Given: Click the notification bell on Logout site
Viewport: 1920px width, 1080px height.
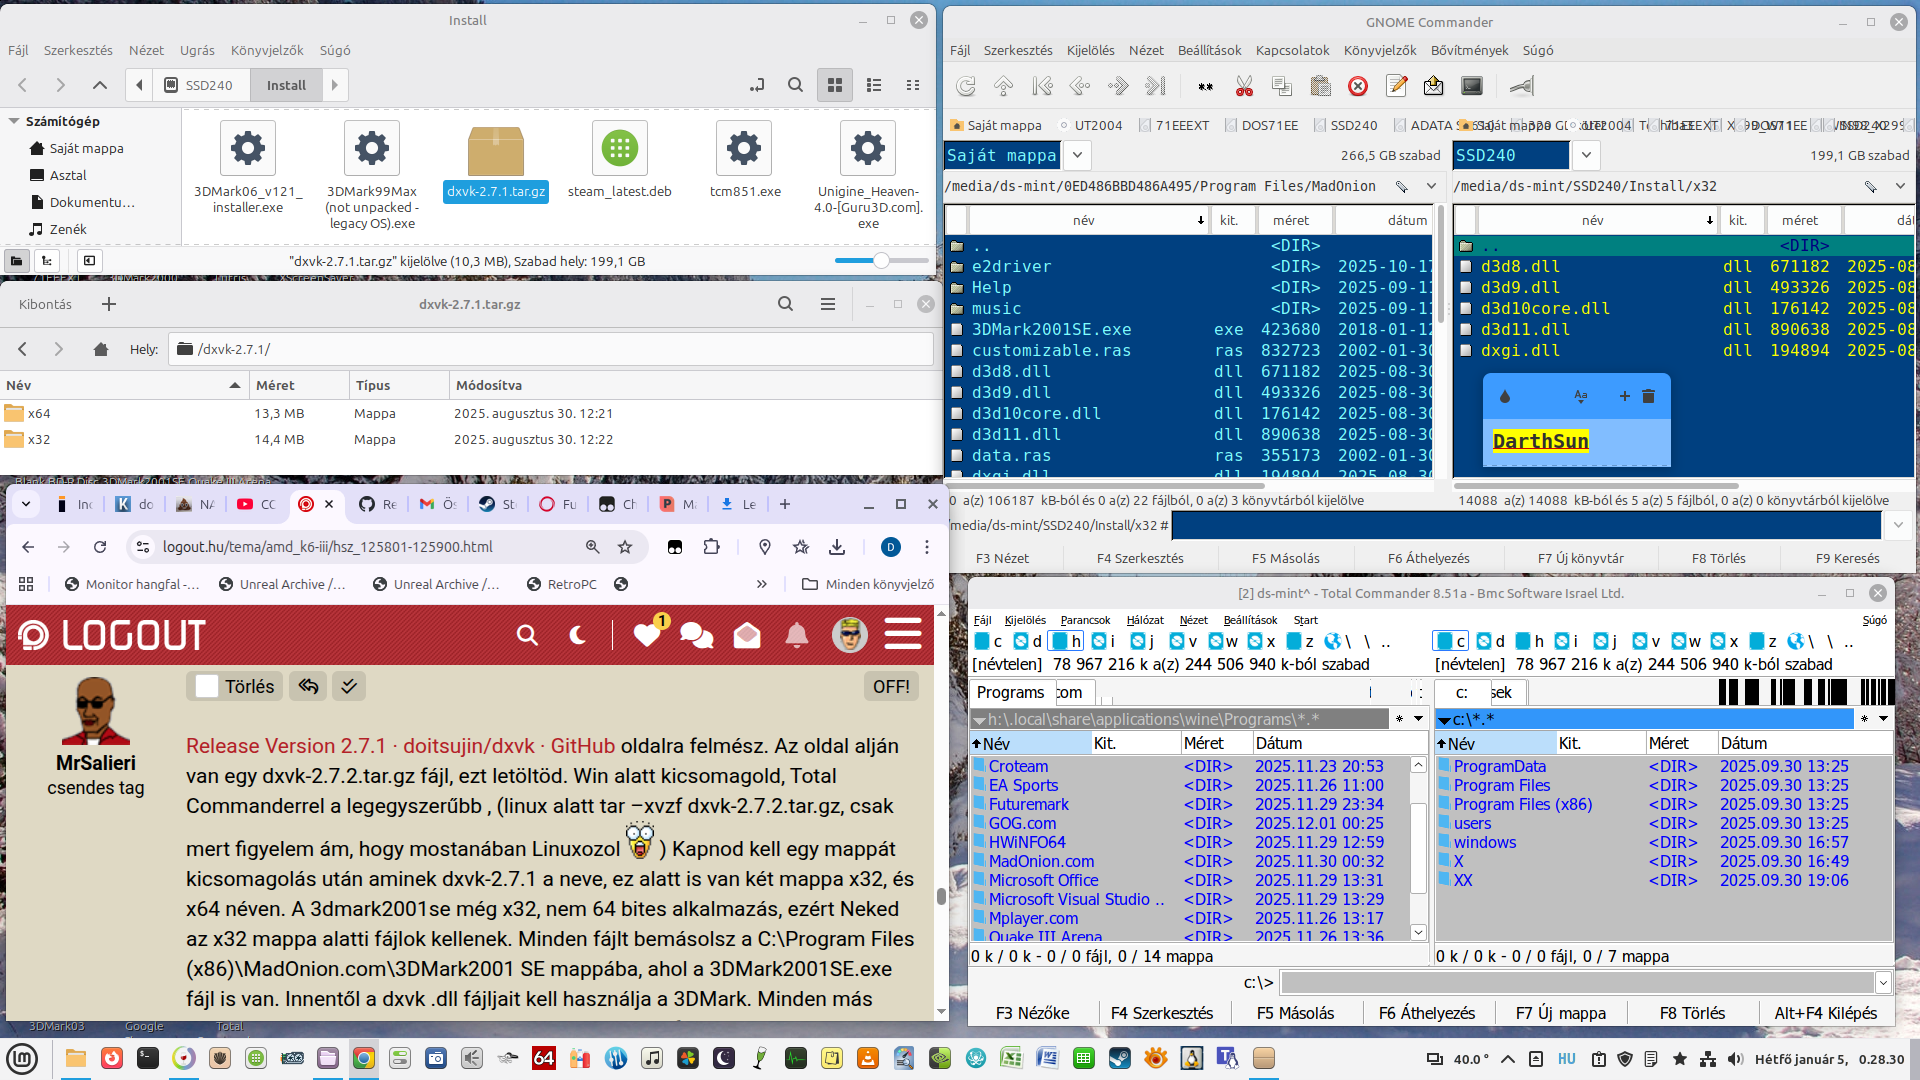Looking at the screenshot, I should click(796, 635).
